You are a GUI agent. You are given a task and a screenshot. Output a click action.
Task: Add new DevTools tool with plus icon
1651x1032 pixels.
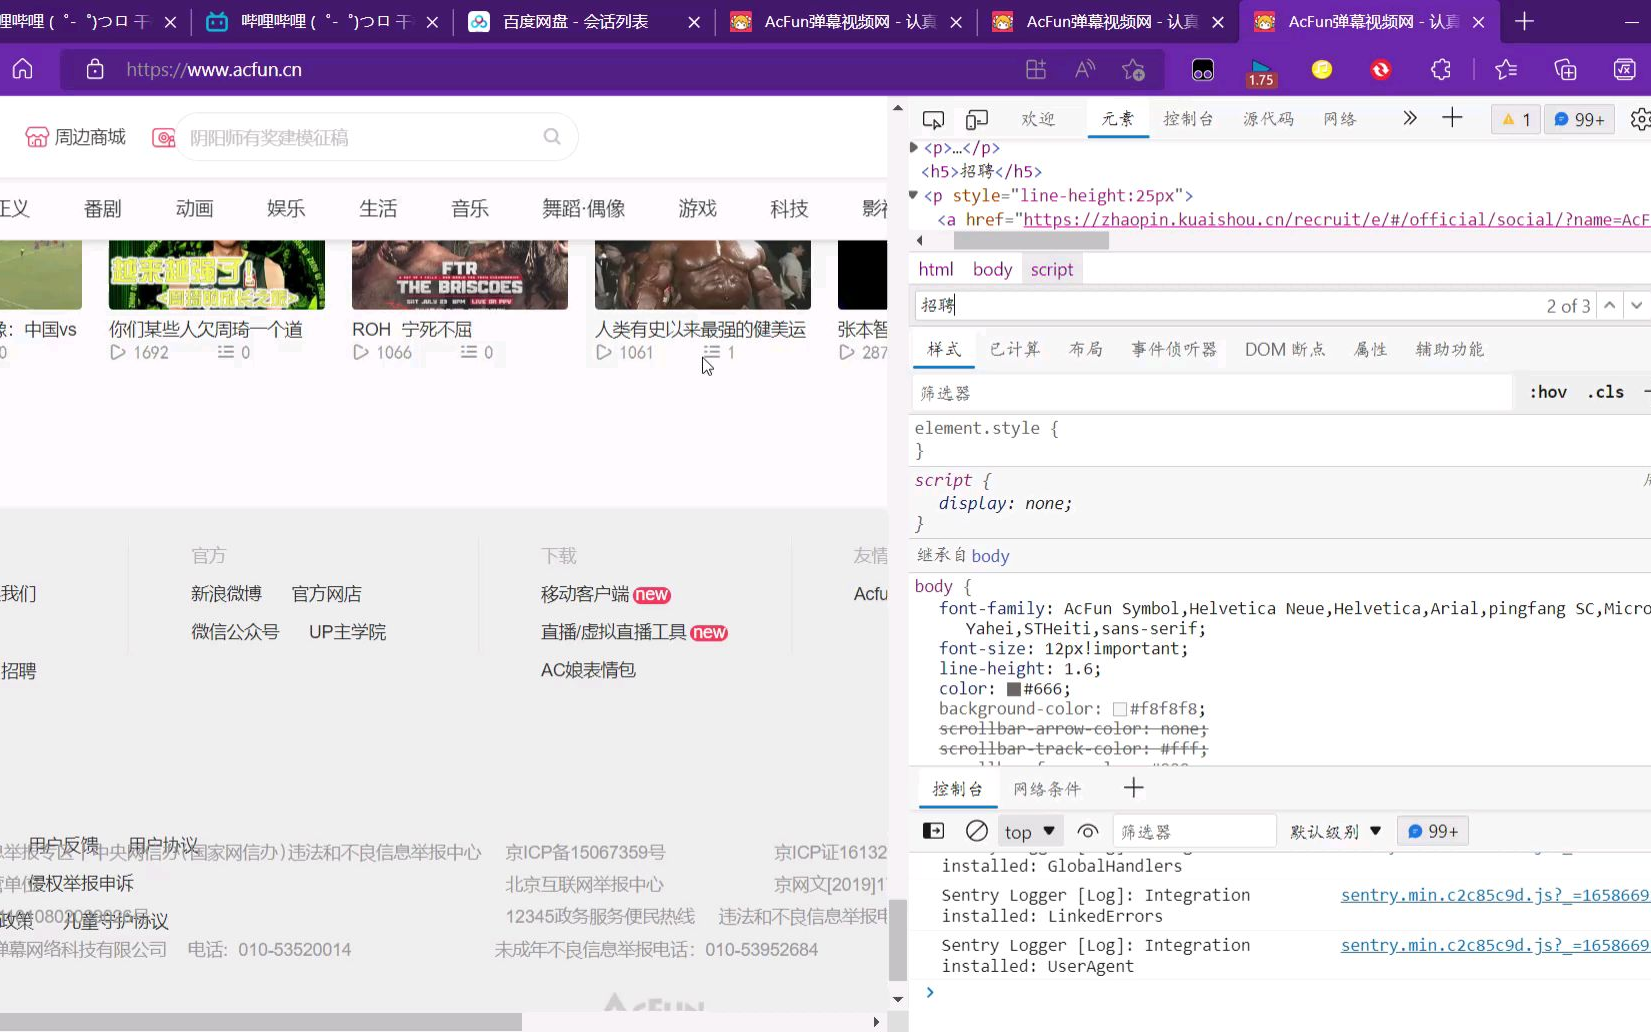pyautogui.click(x=1452, y=118)
